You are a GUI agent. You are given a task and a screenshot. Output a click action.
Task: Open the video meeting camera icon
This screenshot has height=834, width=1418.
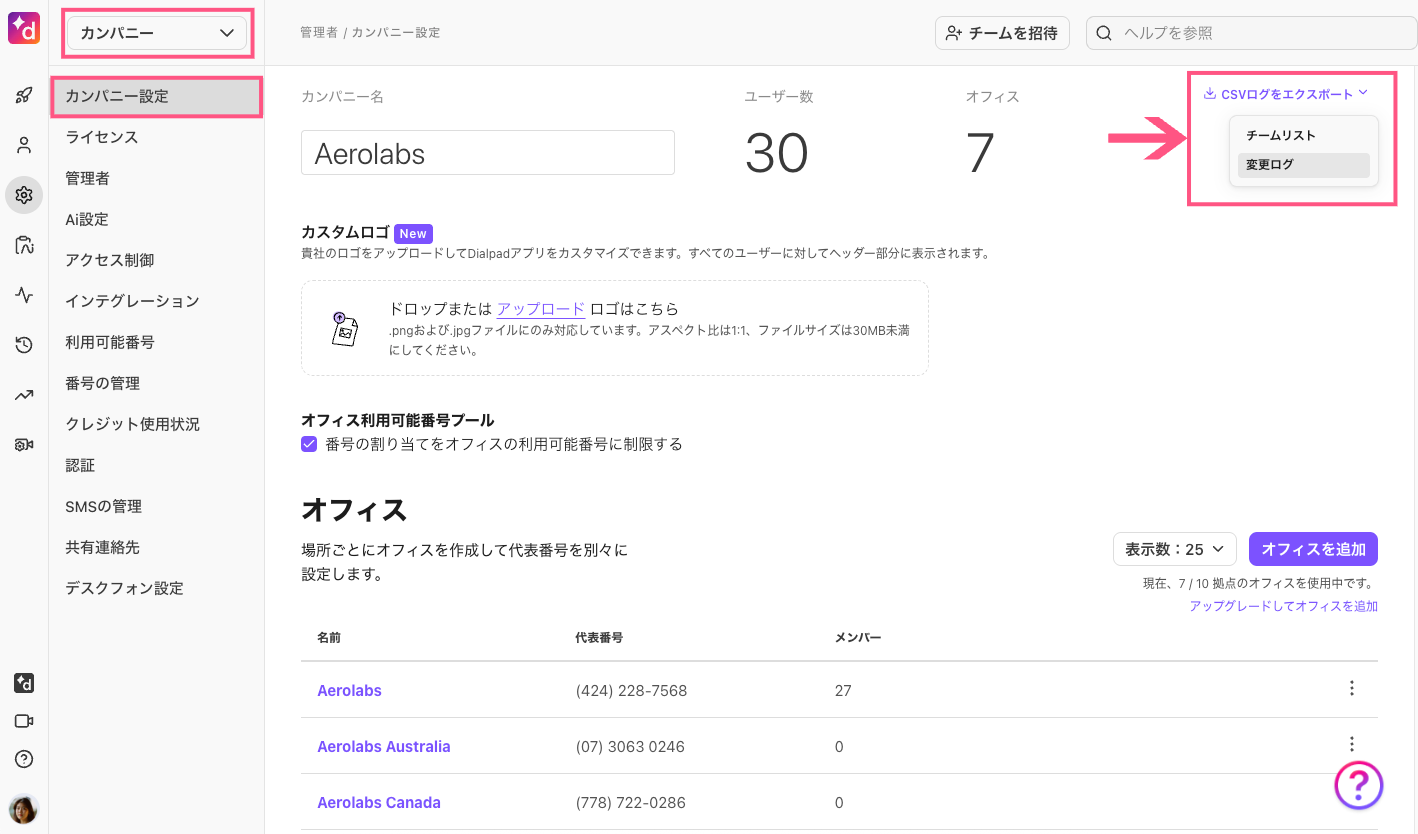[x=24, y=721]
